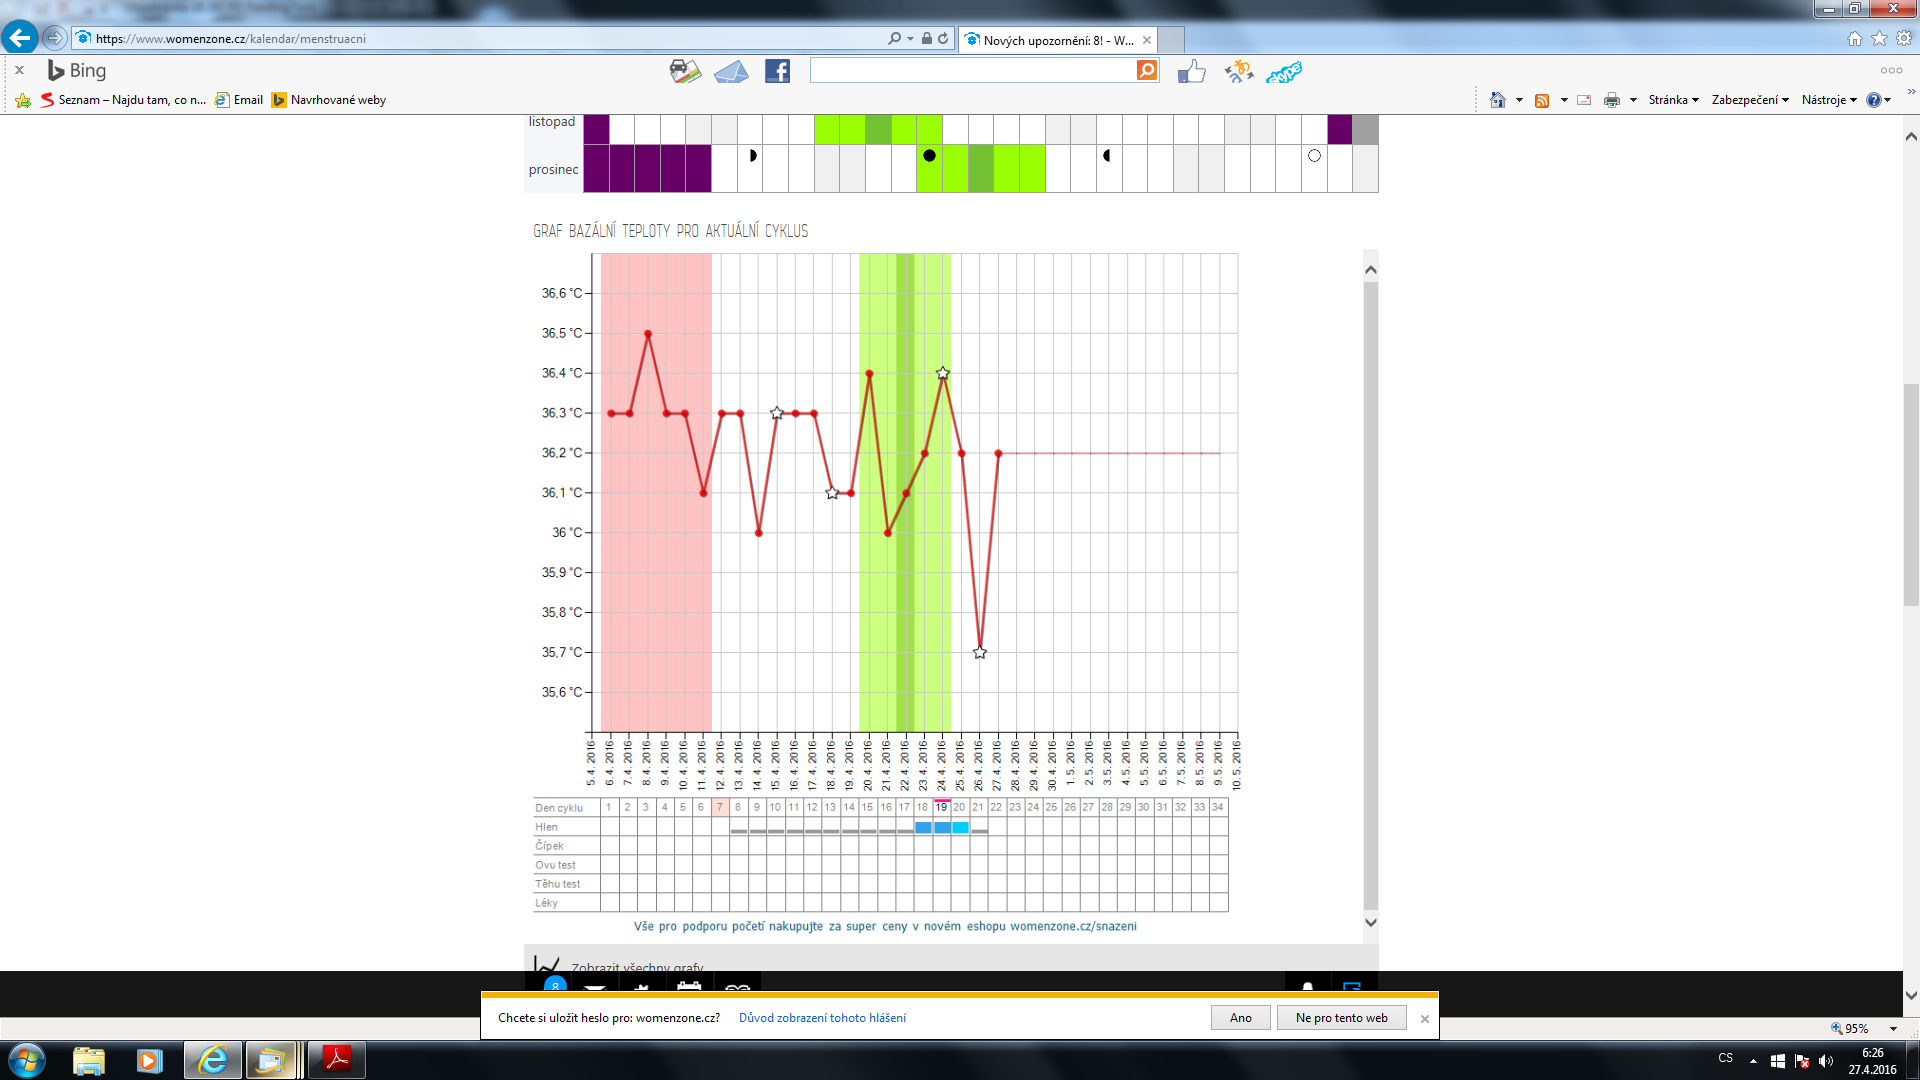The image size is (1920, 1080).
Task: Expand the Stránka dropdown menu
Action: 1673,100
